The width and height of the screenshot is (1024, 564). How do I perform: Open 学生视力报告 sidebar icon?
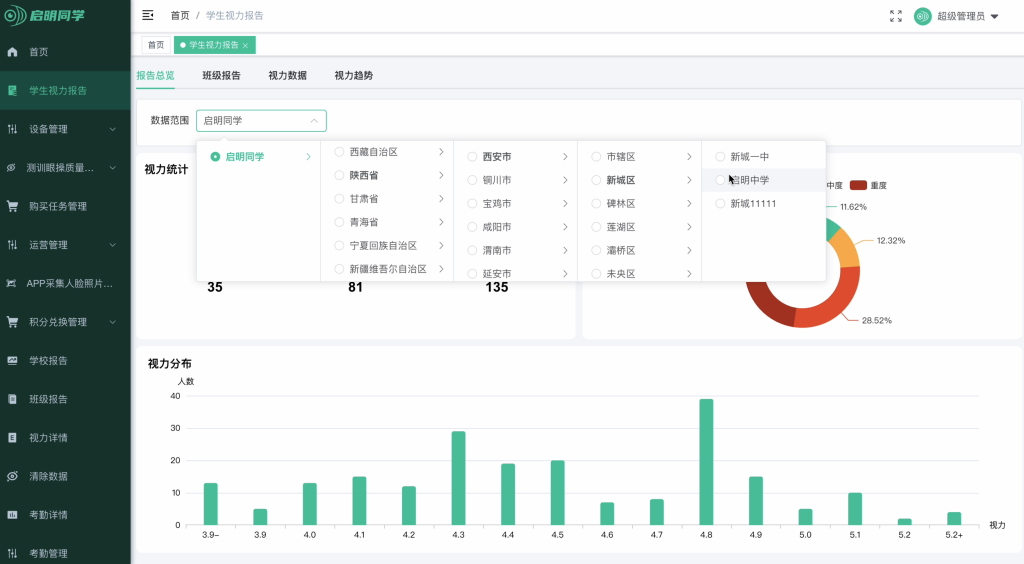pyautogui.click(x=13, y=91)
